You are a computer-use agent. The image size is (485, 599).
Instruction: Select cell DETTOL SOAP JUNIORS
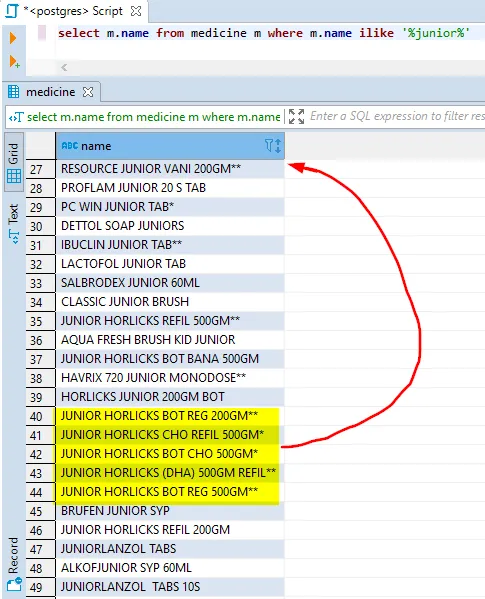170,226
